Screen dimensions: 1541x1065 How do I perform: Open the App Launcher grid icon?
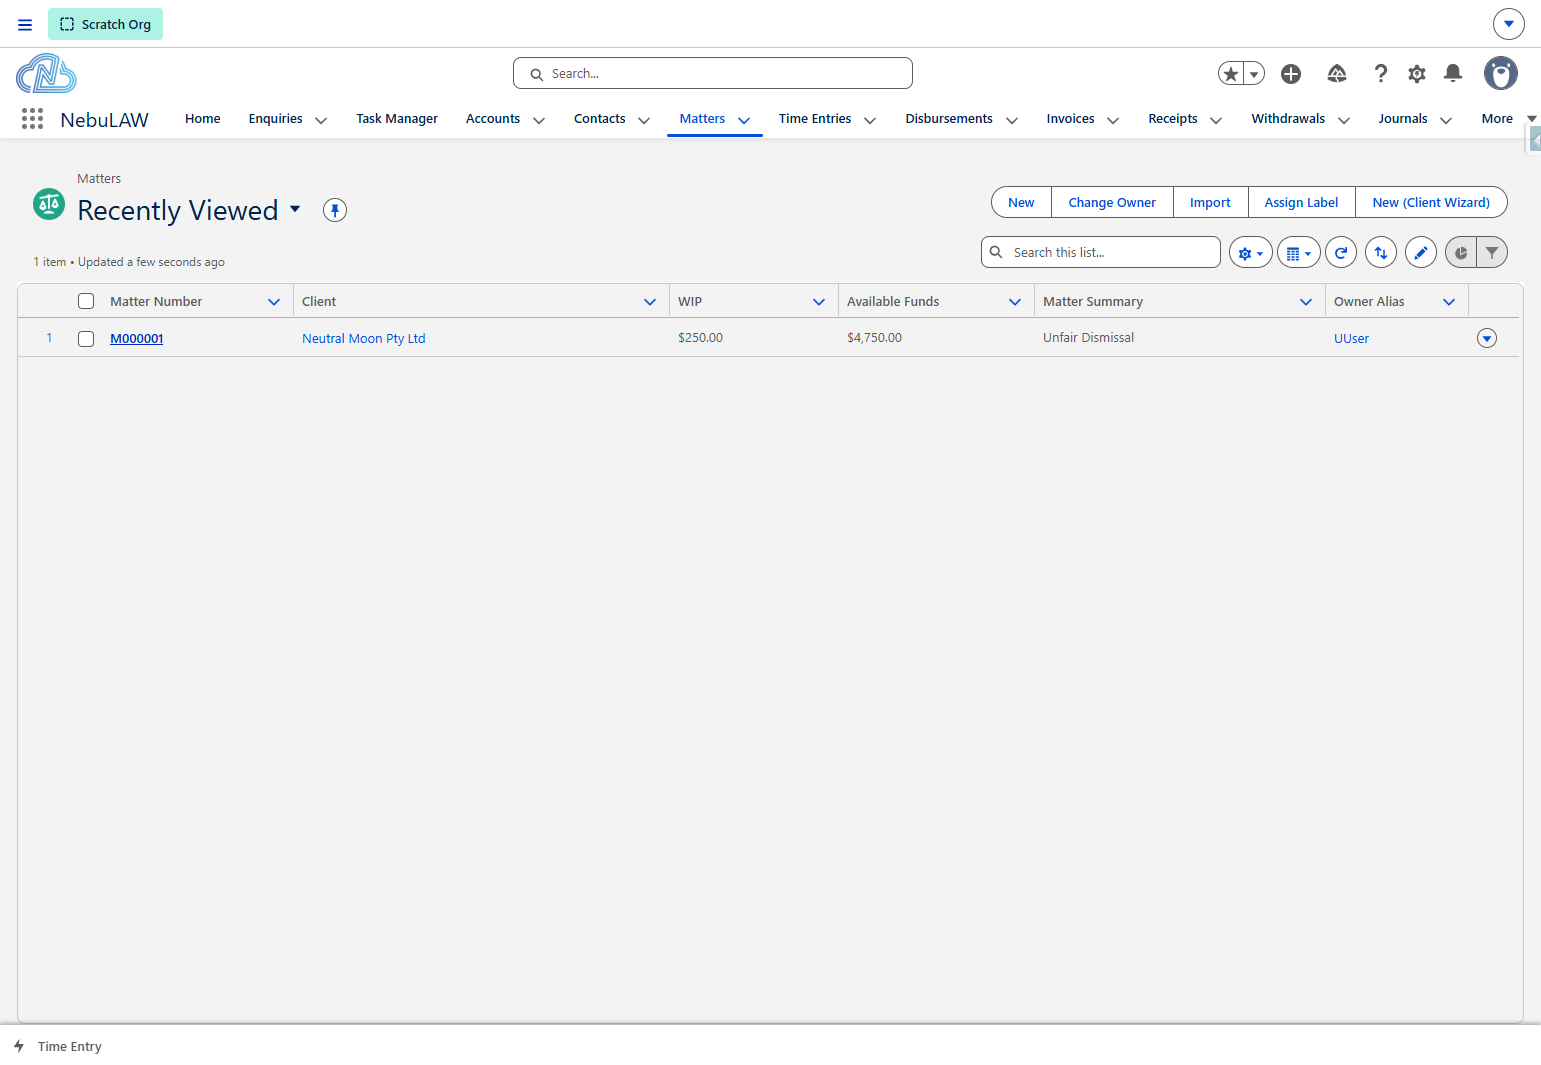point(32,119)
